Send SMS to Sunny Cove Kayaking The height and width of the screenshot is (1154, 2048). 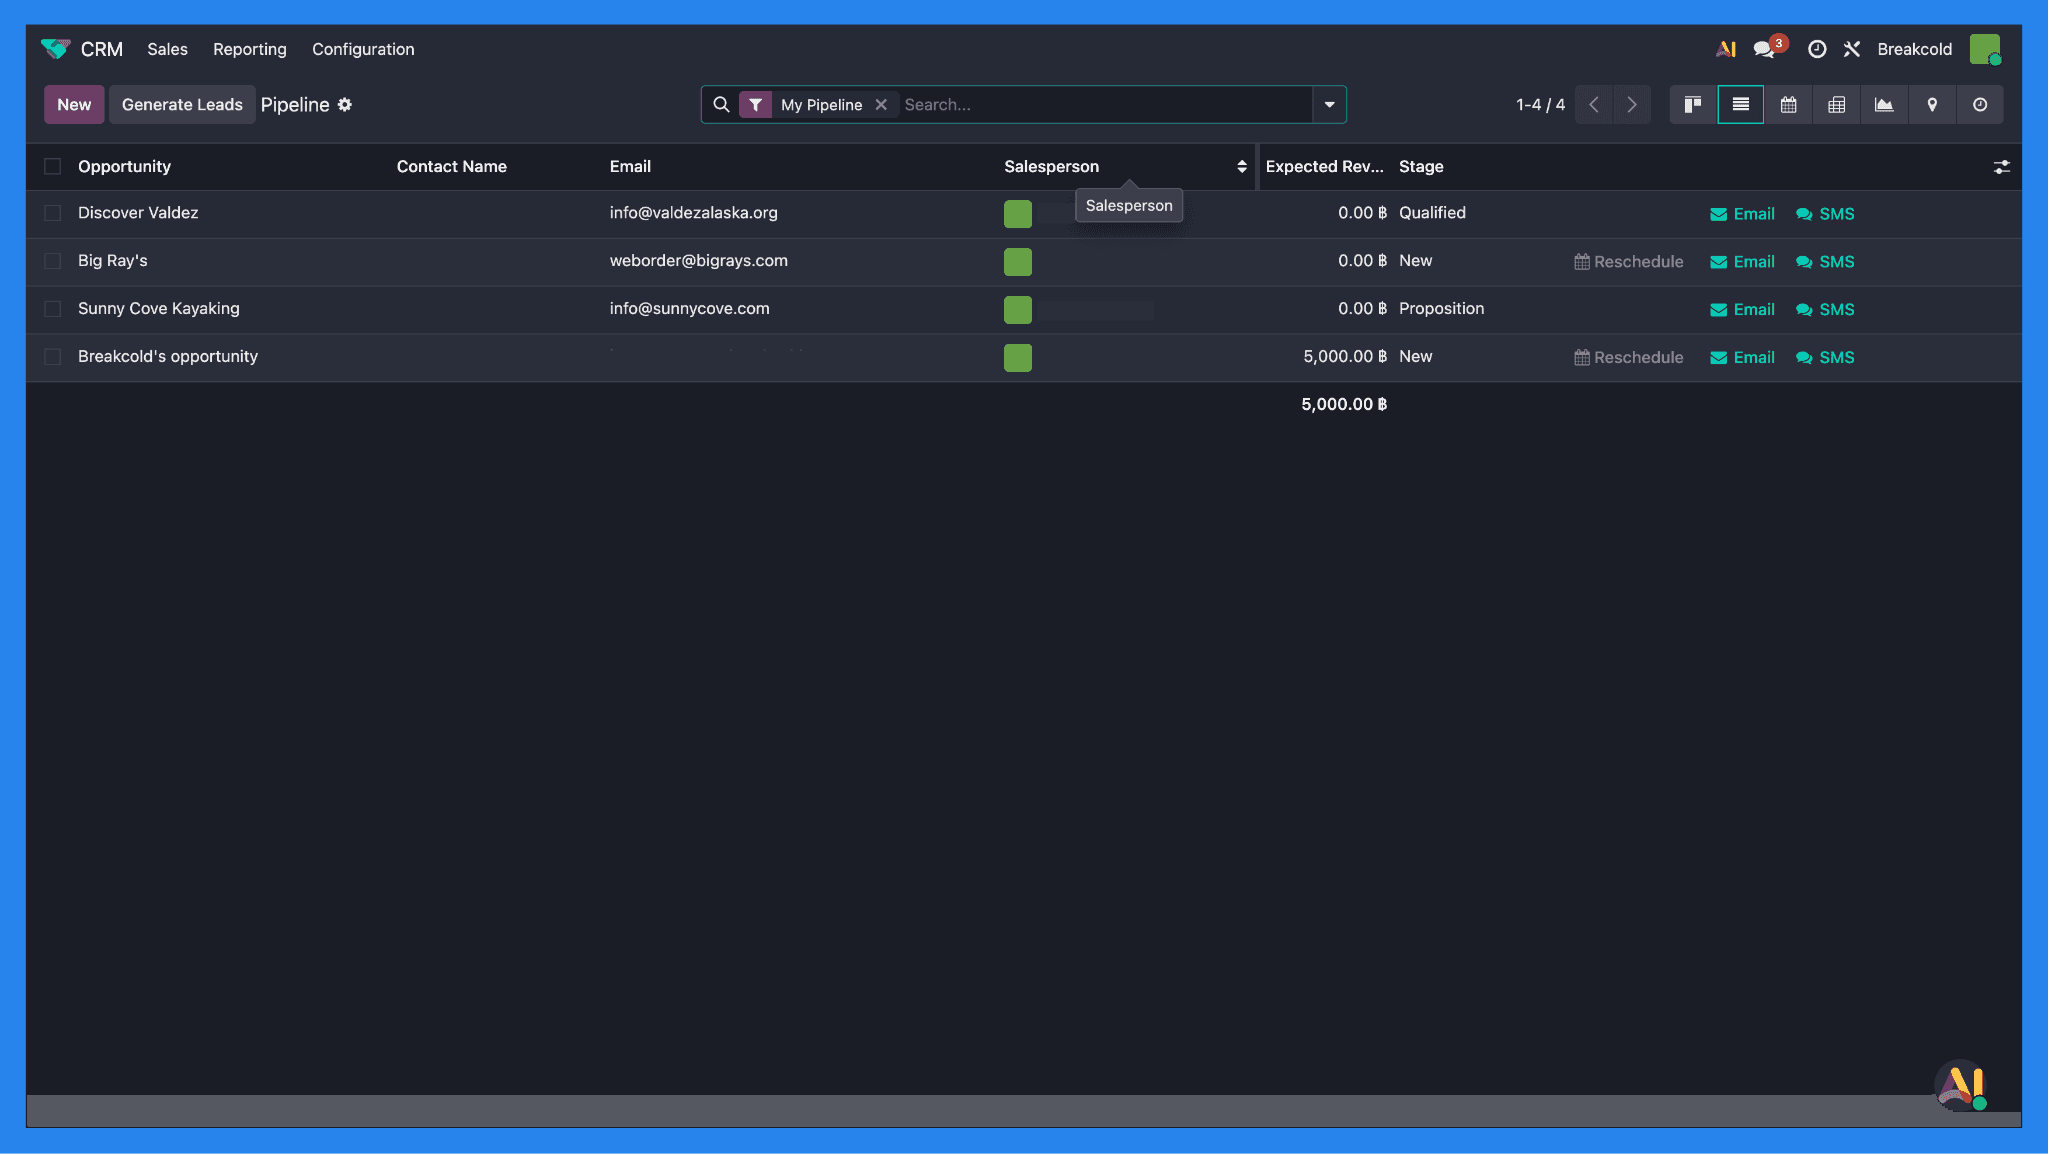pyautogui.click(x=1824, y=309)
